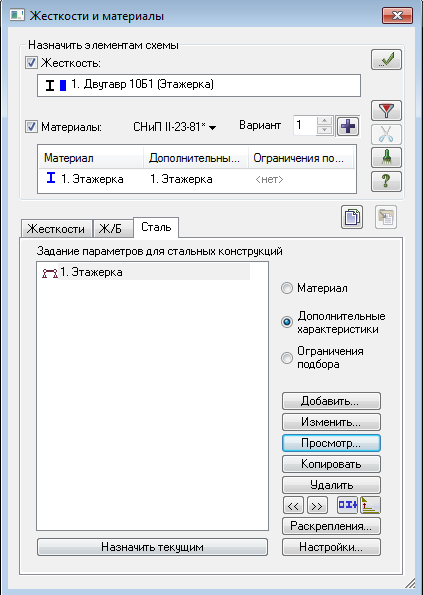Click the Добавить... button
423x595 pixels.
pyautogui.click(x=331, y=401)
